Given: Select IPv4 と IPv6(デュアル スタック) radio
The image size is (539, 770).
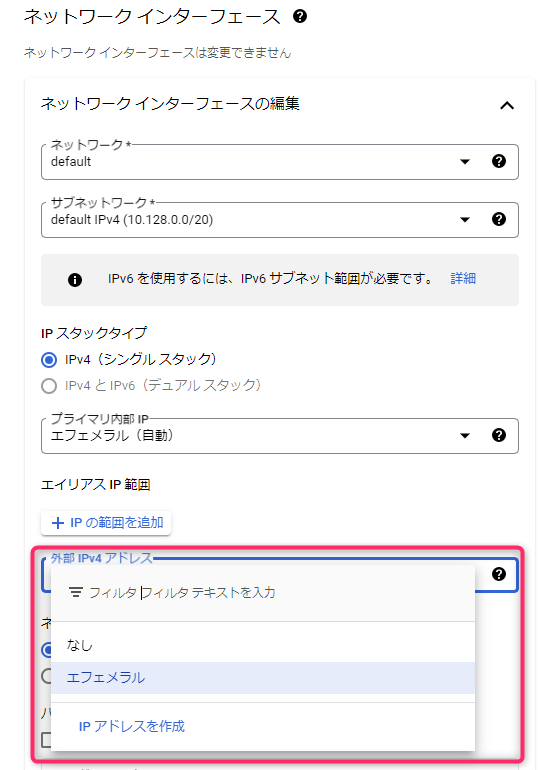Looking at the screenshot, I should (49, 386).
